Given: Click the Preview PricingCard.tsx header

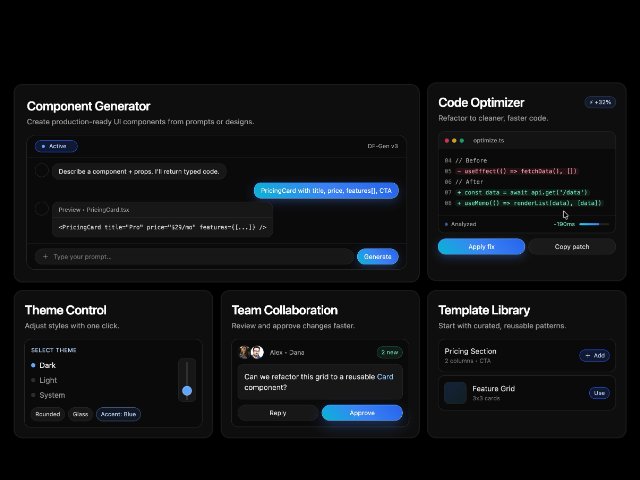Looking at the screenshot, I should (x=162, y=210).
